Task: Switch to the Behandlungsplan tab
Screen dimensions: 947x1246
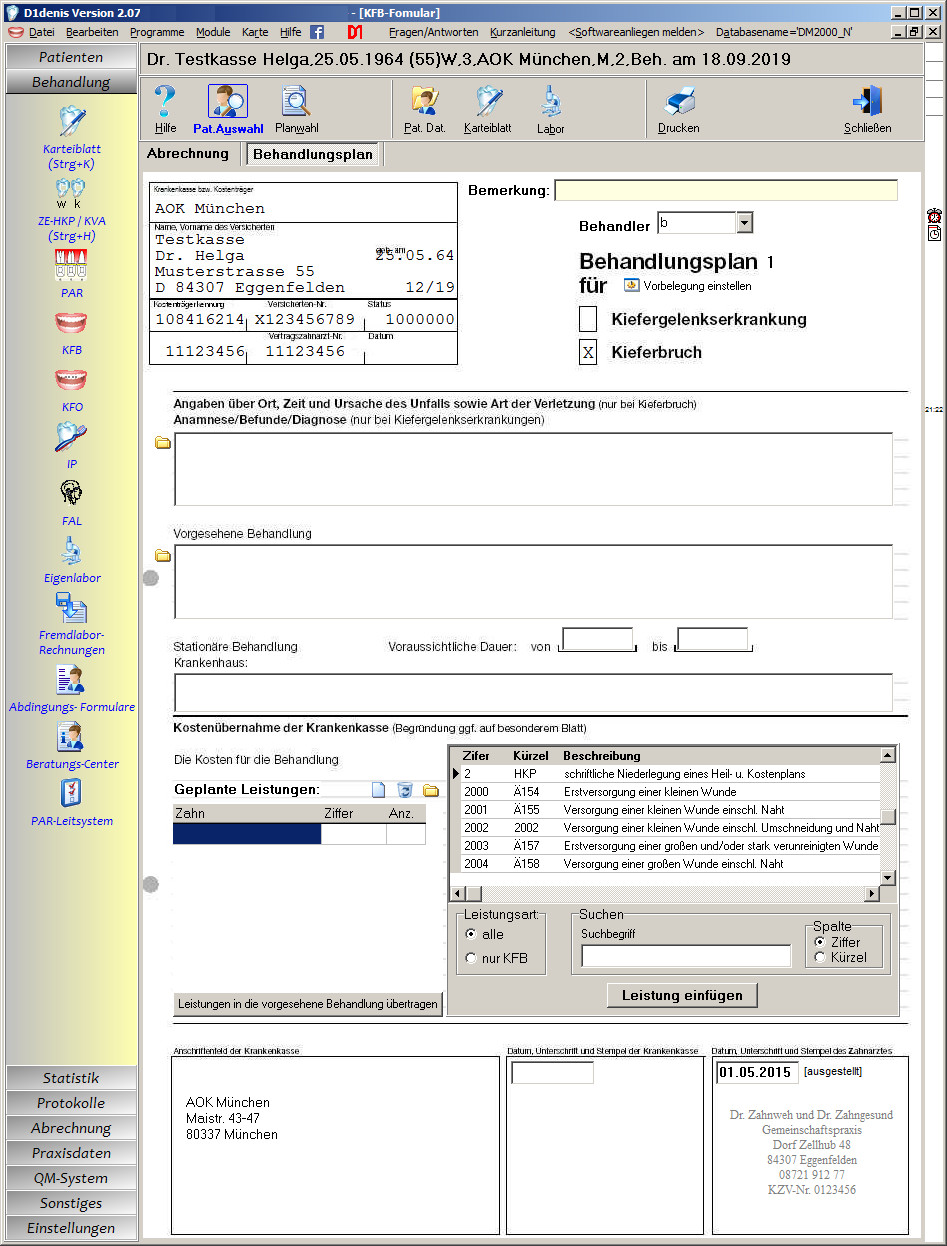Action: 313,154
